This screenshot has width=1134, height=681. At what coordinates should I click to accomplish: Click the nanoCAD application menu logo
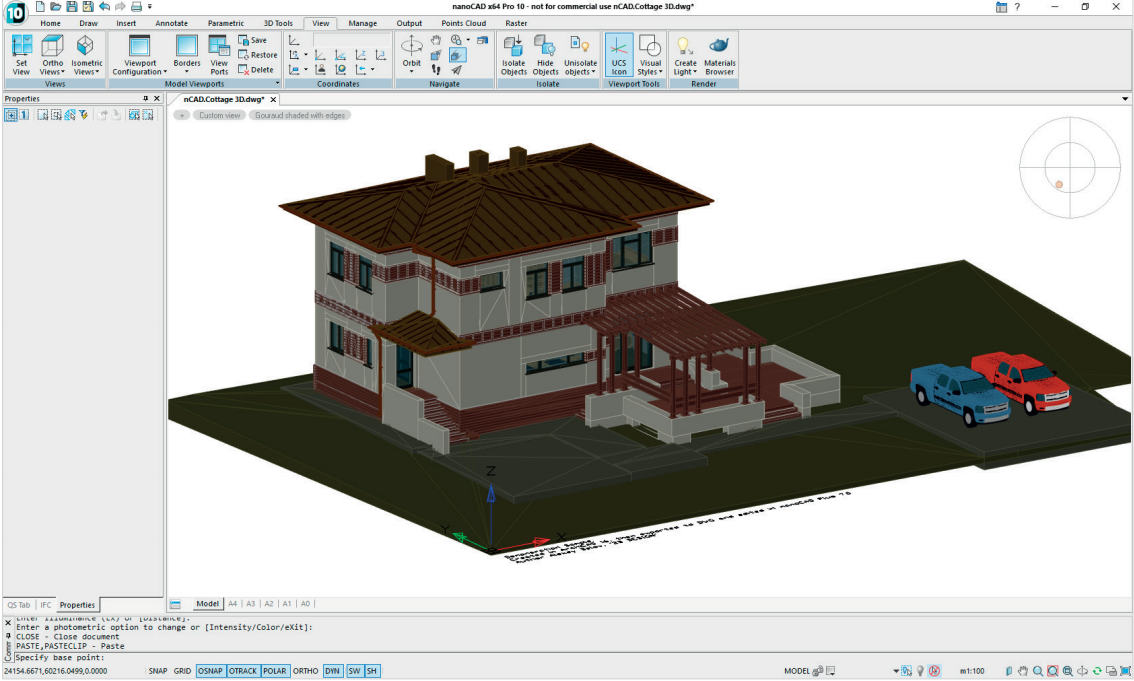click(14, 12)
